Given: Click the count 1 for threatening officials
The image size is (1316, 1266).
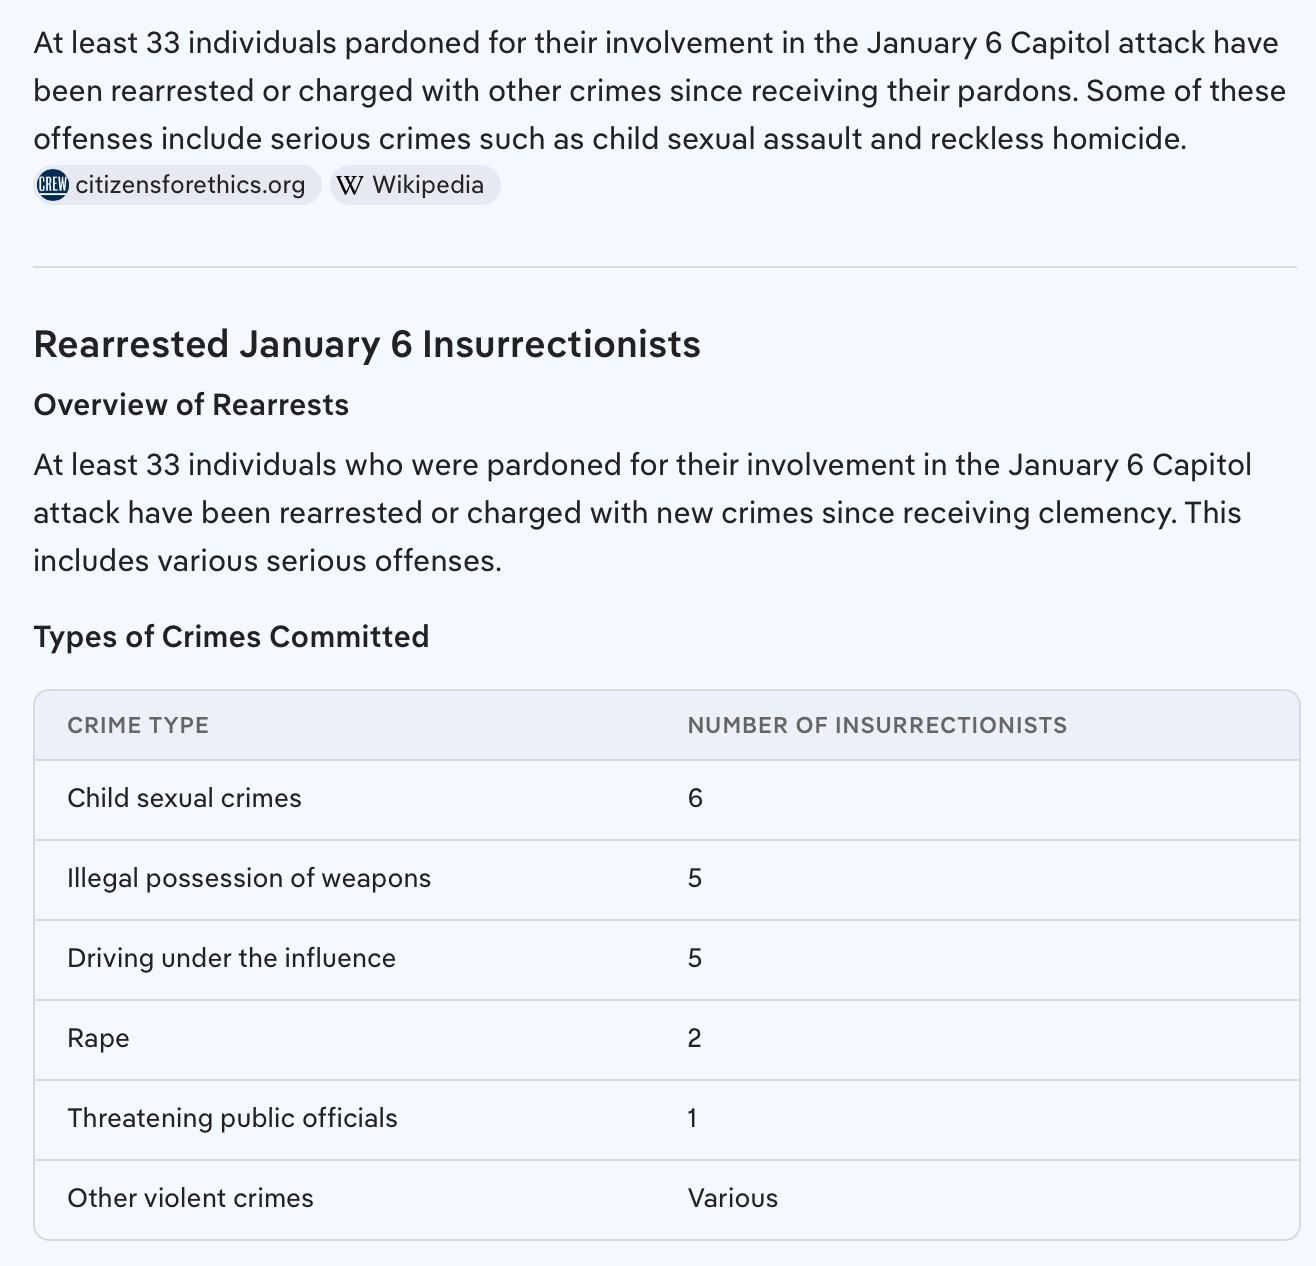Looking at the screenshot, I should (692, 1118).
